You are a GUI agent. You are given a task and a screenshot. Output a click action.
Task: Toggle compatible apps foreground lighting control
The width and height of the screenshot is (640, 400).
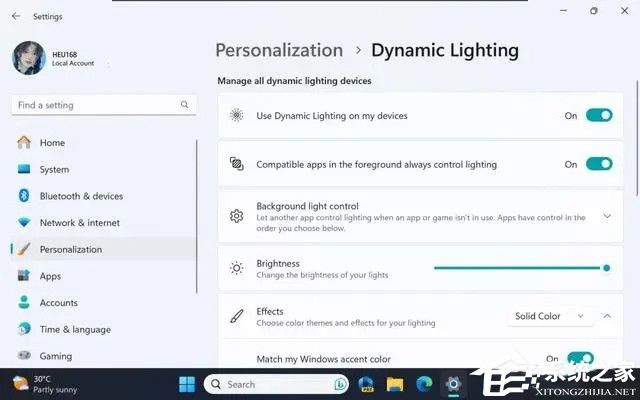click(599, 164)
